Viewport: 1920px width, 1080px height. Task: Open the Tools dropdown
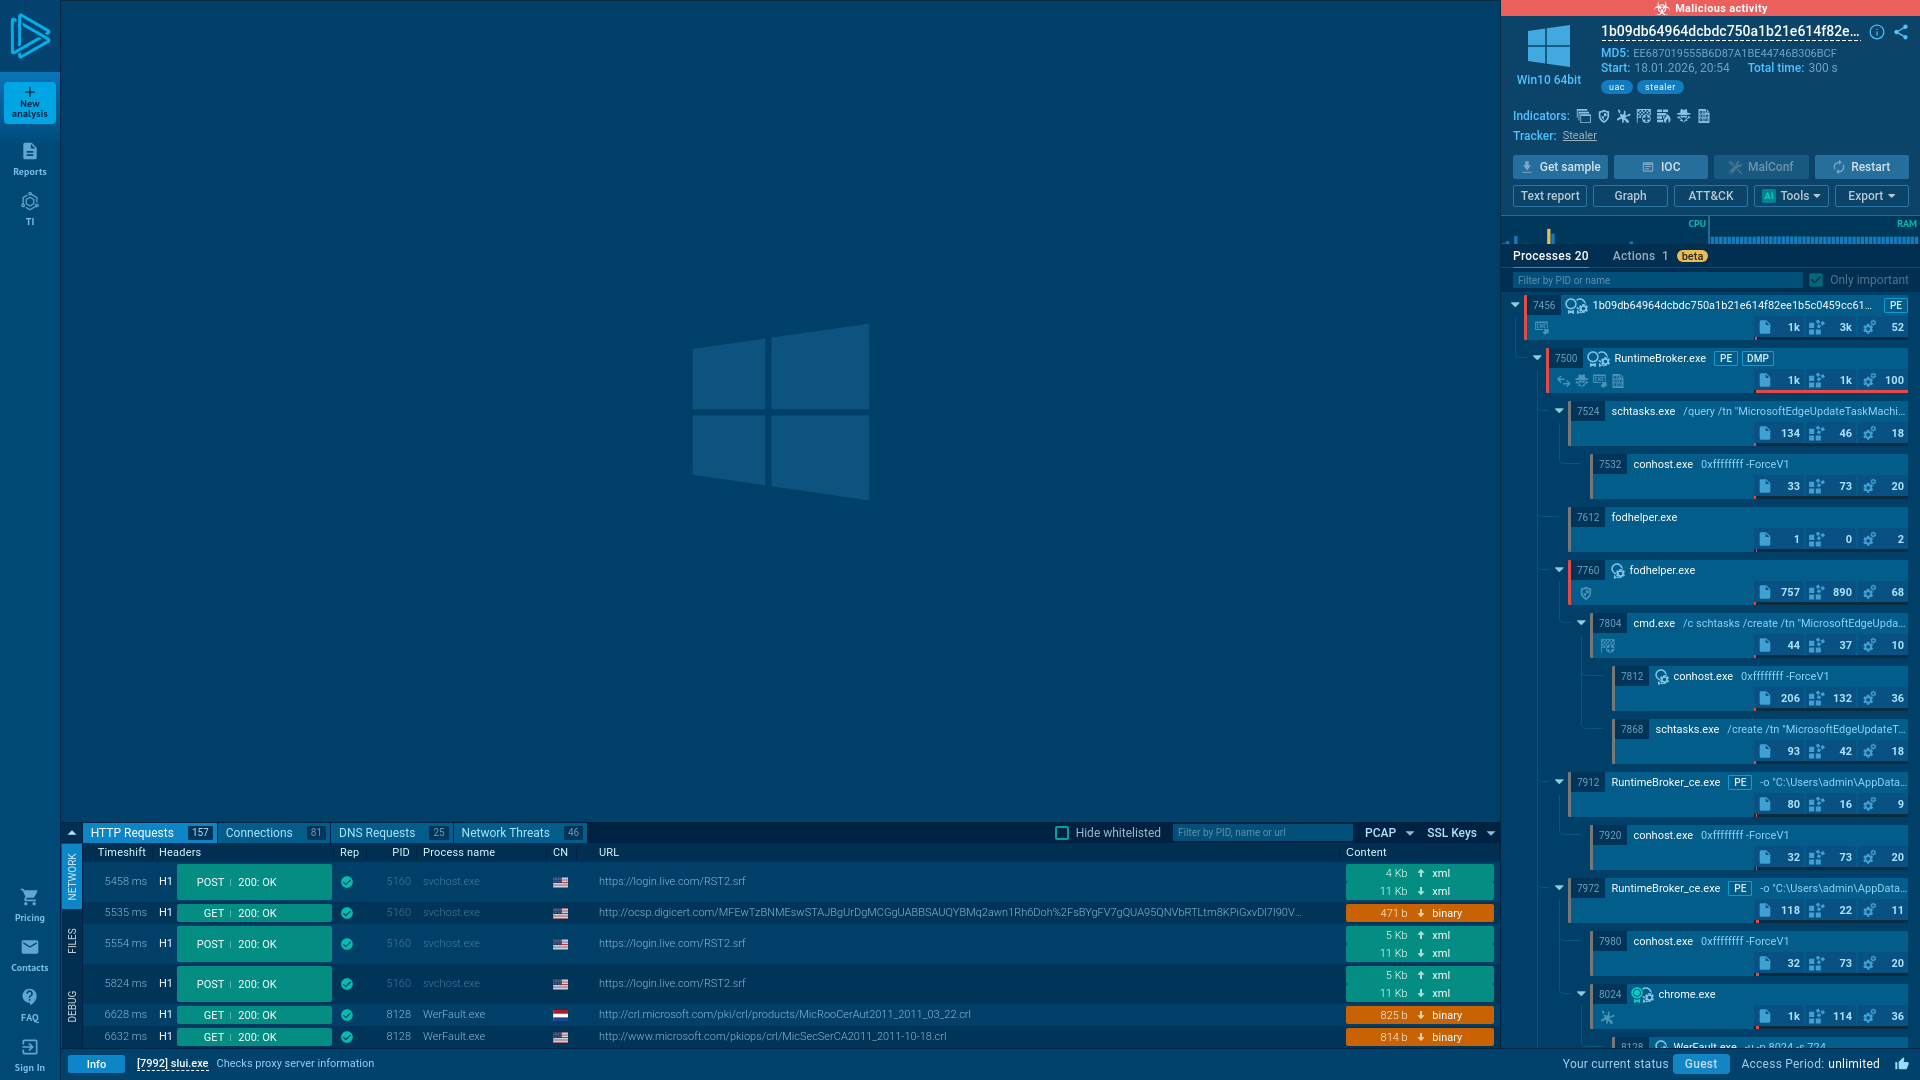coord(1791,196)
